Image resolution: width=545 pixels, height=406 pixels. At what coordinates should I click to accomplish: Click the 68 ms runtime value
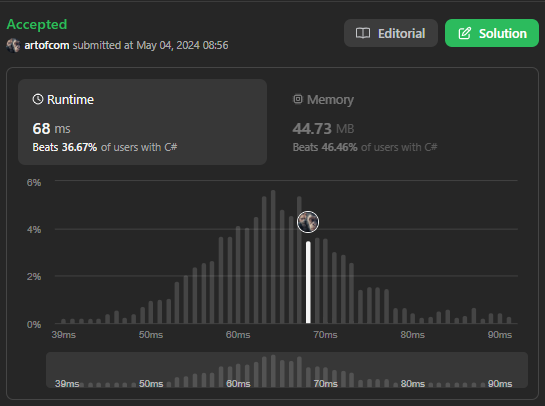51,129
